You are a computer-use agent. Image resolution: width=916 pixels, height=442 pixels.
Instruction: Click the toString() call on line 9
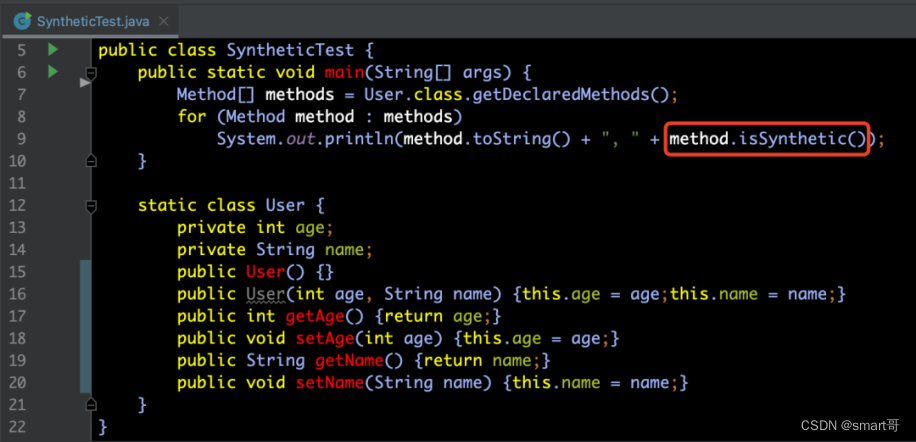click(522, 139)
